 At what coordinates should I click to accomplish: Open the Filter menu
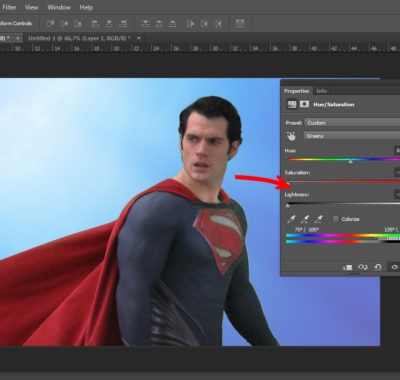(x=9, y=7)
